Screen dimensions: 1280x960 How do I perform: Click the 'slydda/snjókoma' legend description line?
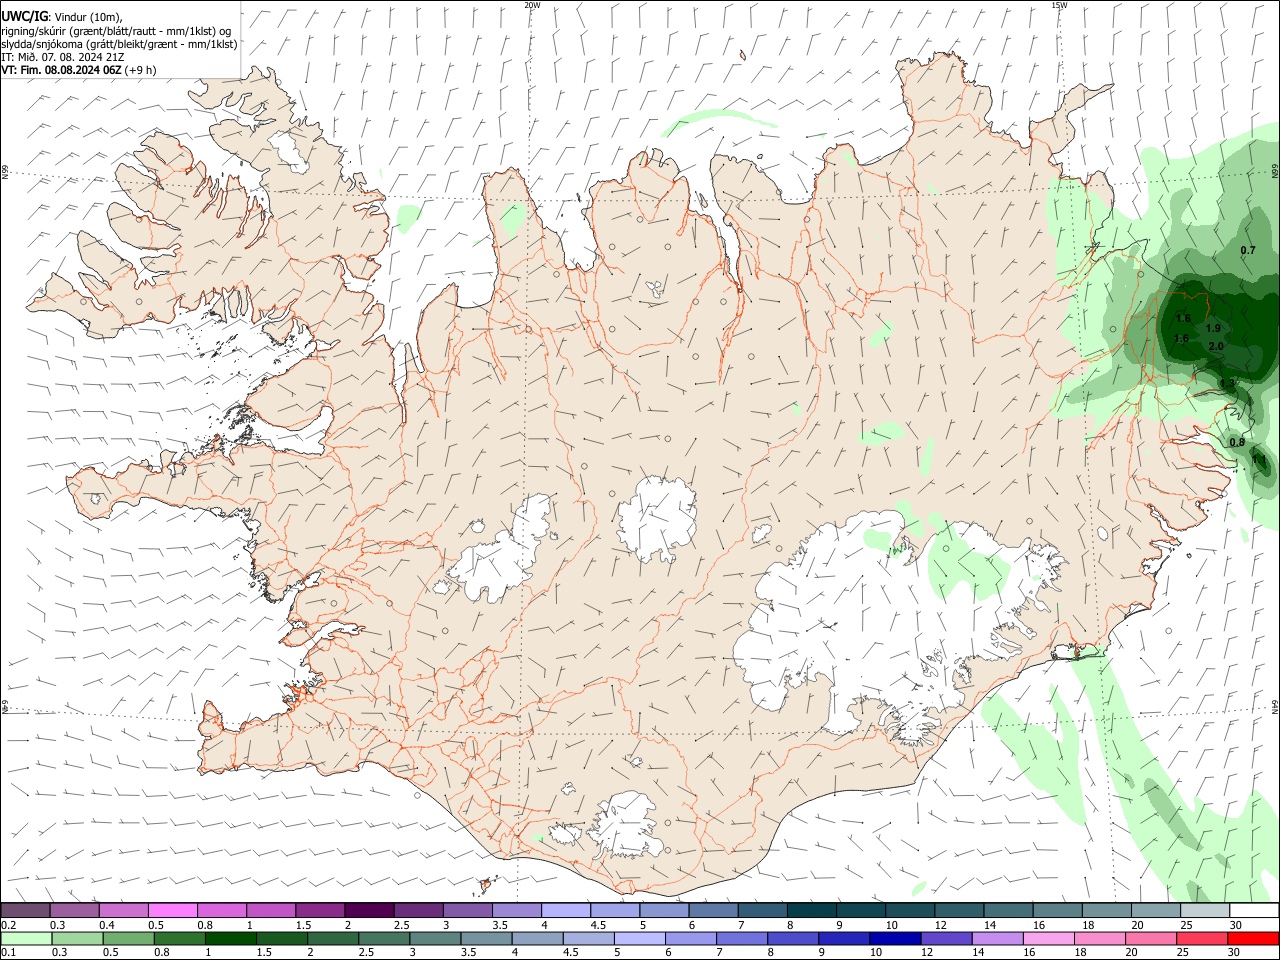pos(119,44)
